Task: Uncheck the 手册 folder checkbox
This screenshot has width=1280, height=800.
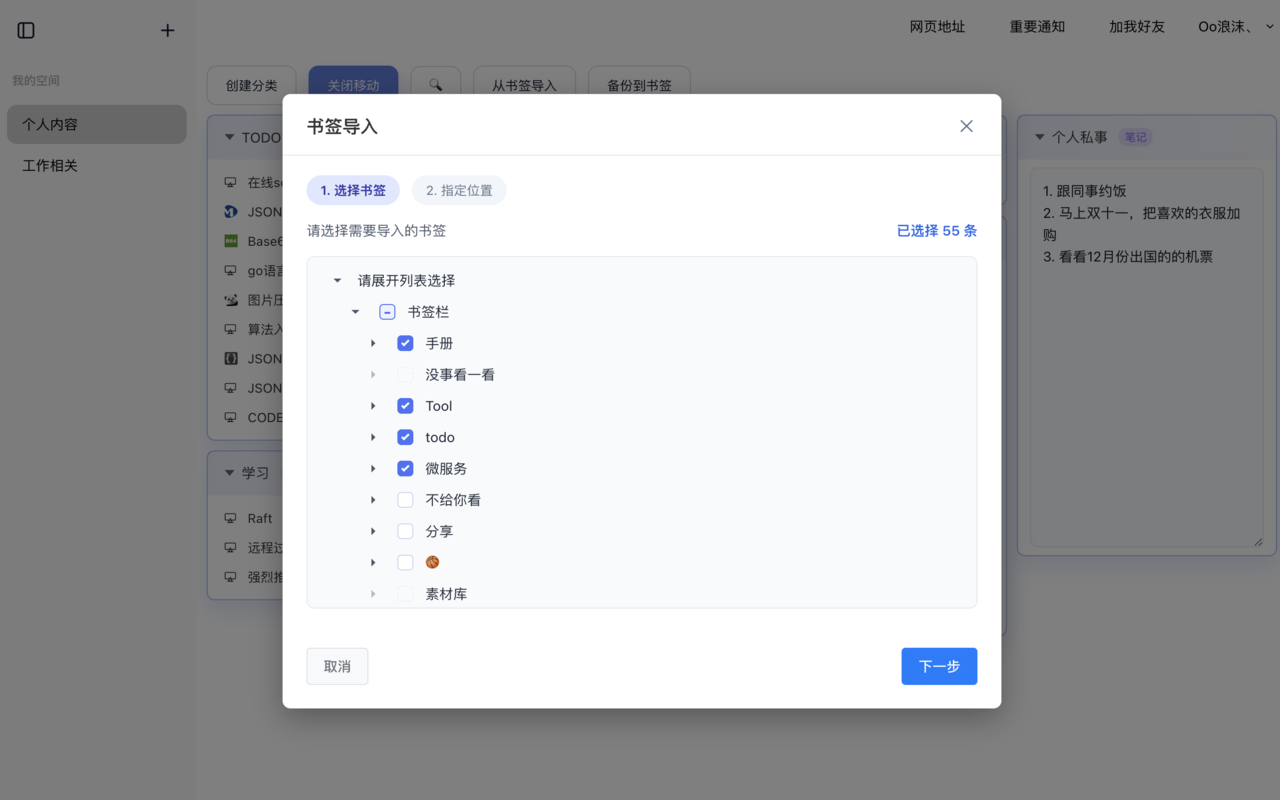Action: click(405, 343)
